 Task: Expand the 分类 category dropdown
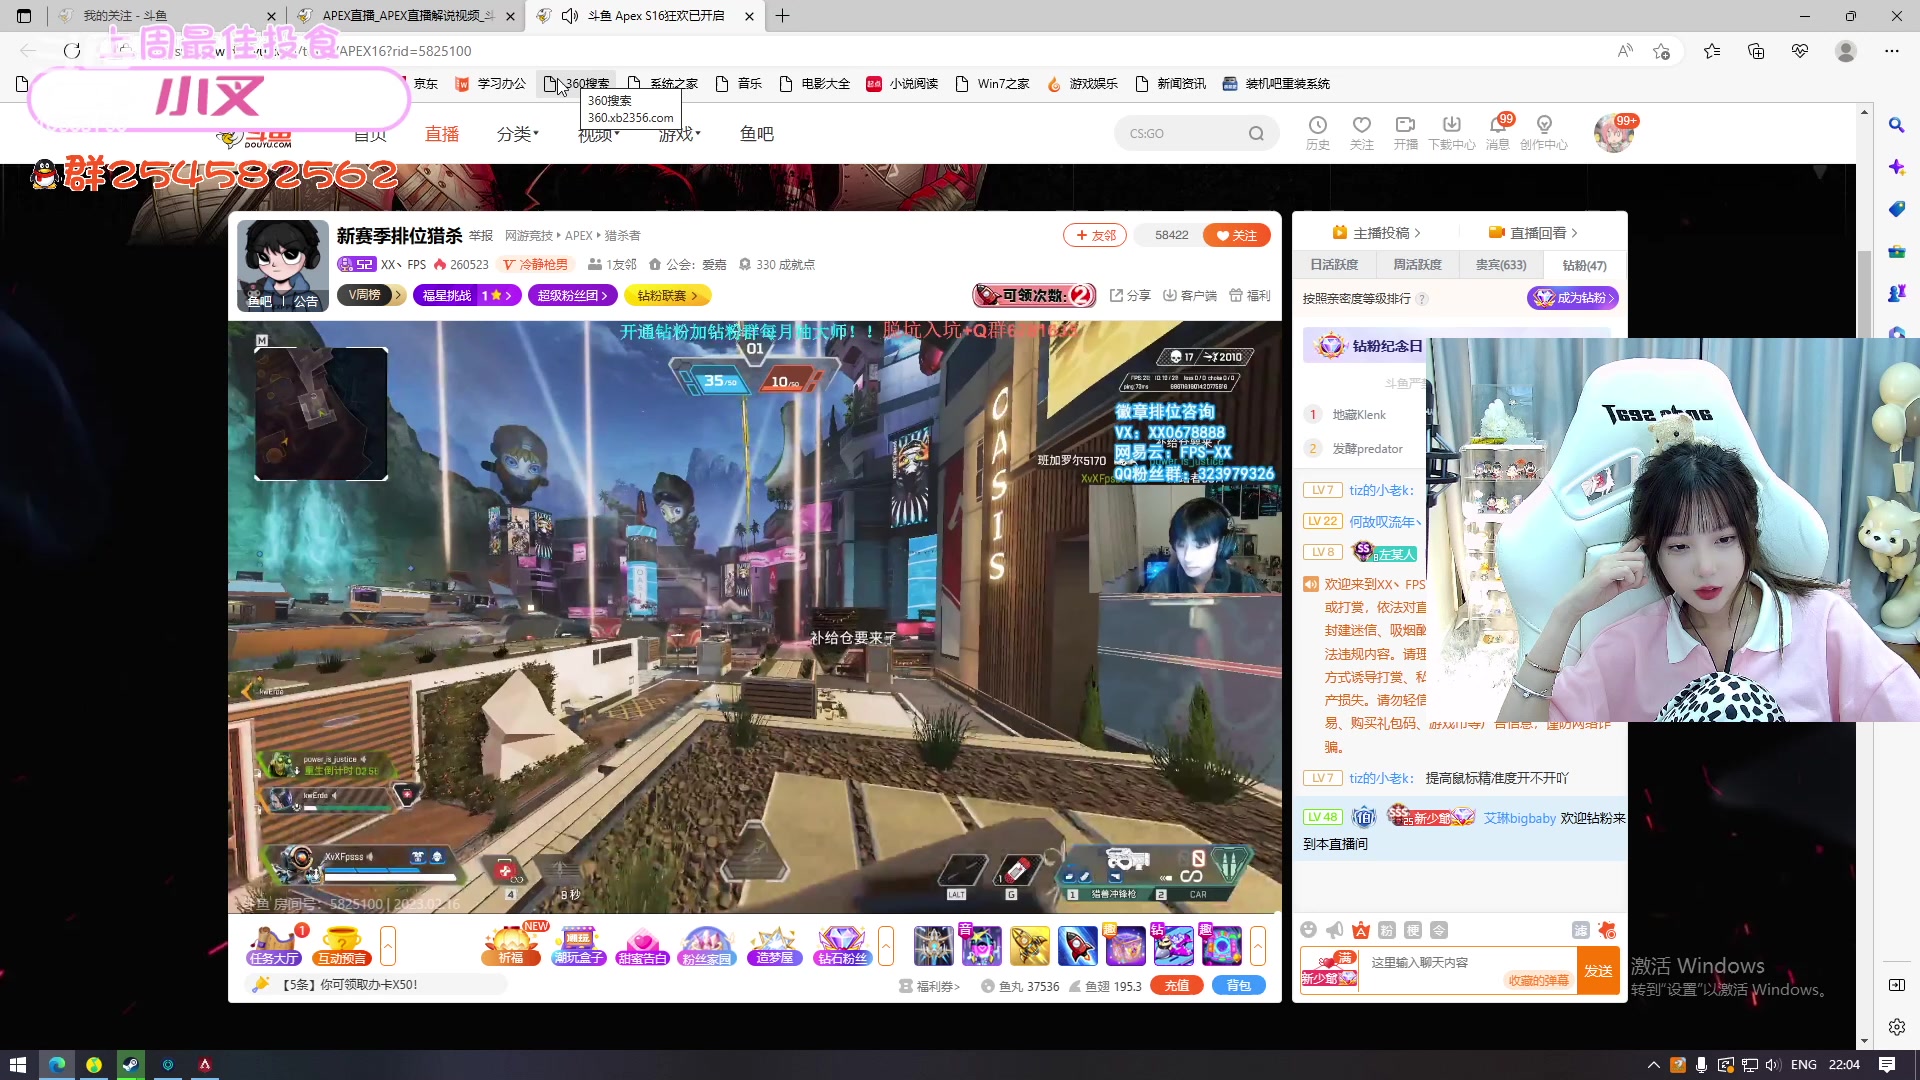coord(517,134)
